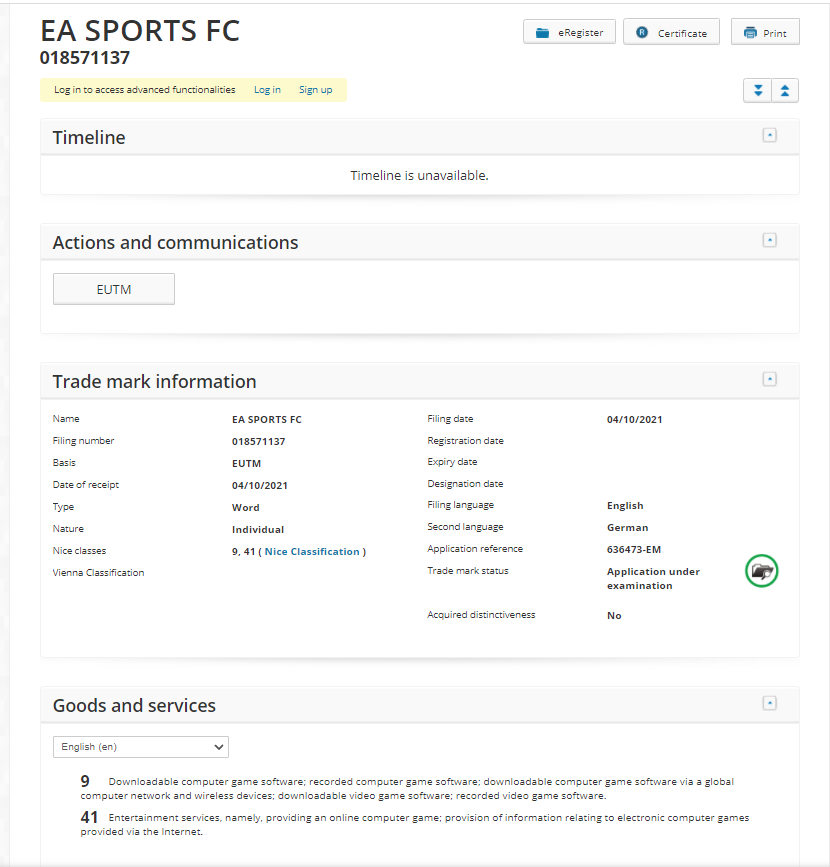The image size is (830, 867).
Task: Open the Nice Classification link
Action: [x=312, y=551]
